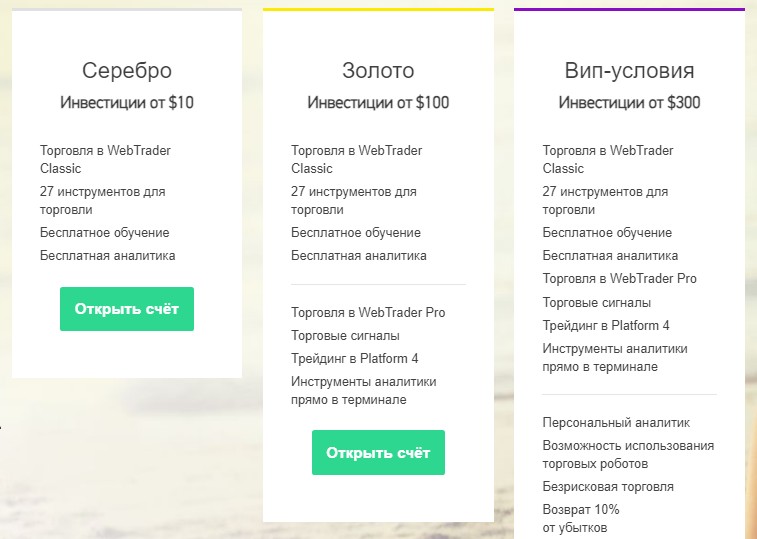Click "Возможность использования торговых роботов" feature
Image resolution: width=757 pixels, height=539 pixels.
(x=628, y=454)
